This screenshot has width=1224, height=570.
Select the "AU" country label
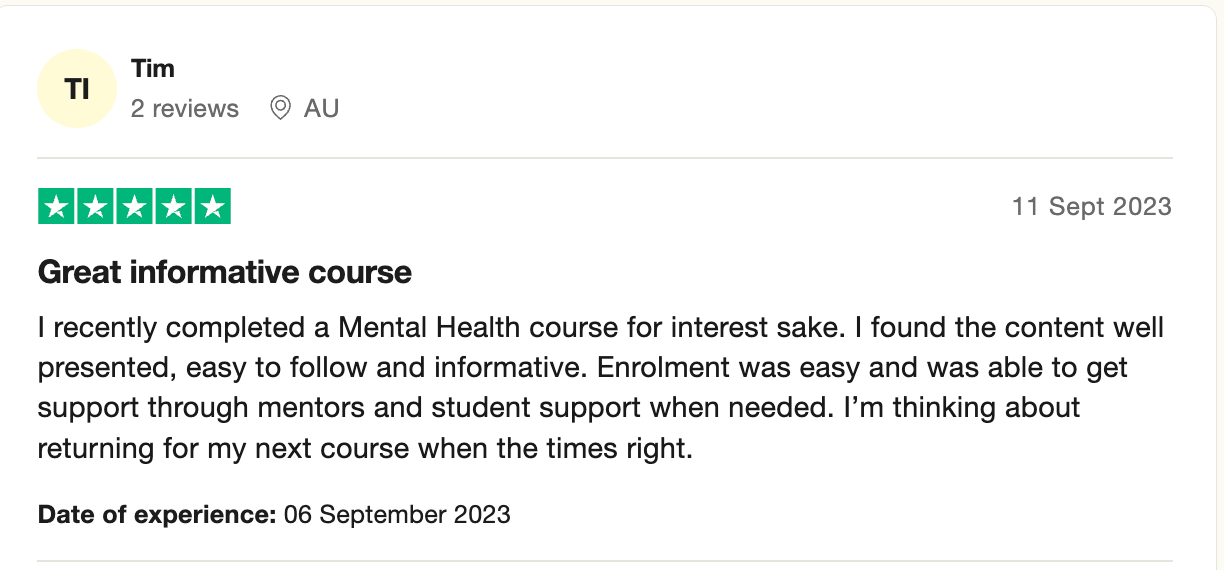tap(322, 108)
